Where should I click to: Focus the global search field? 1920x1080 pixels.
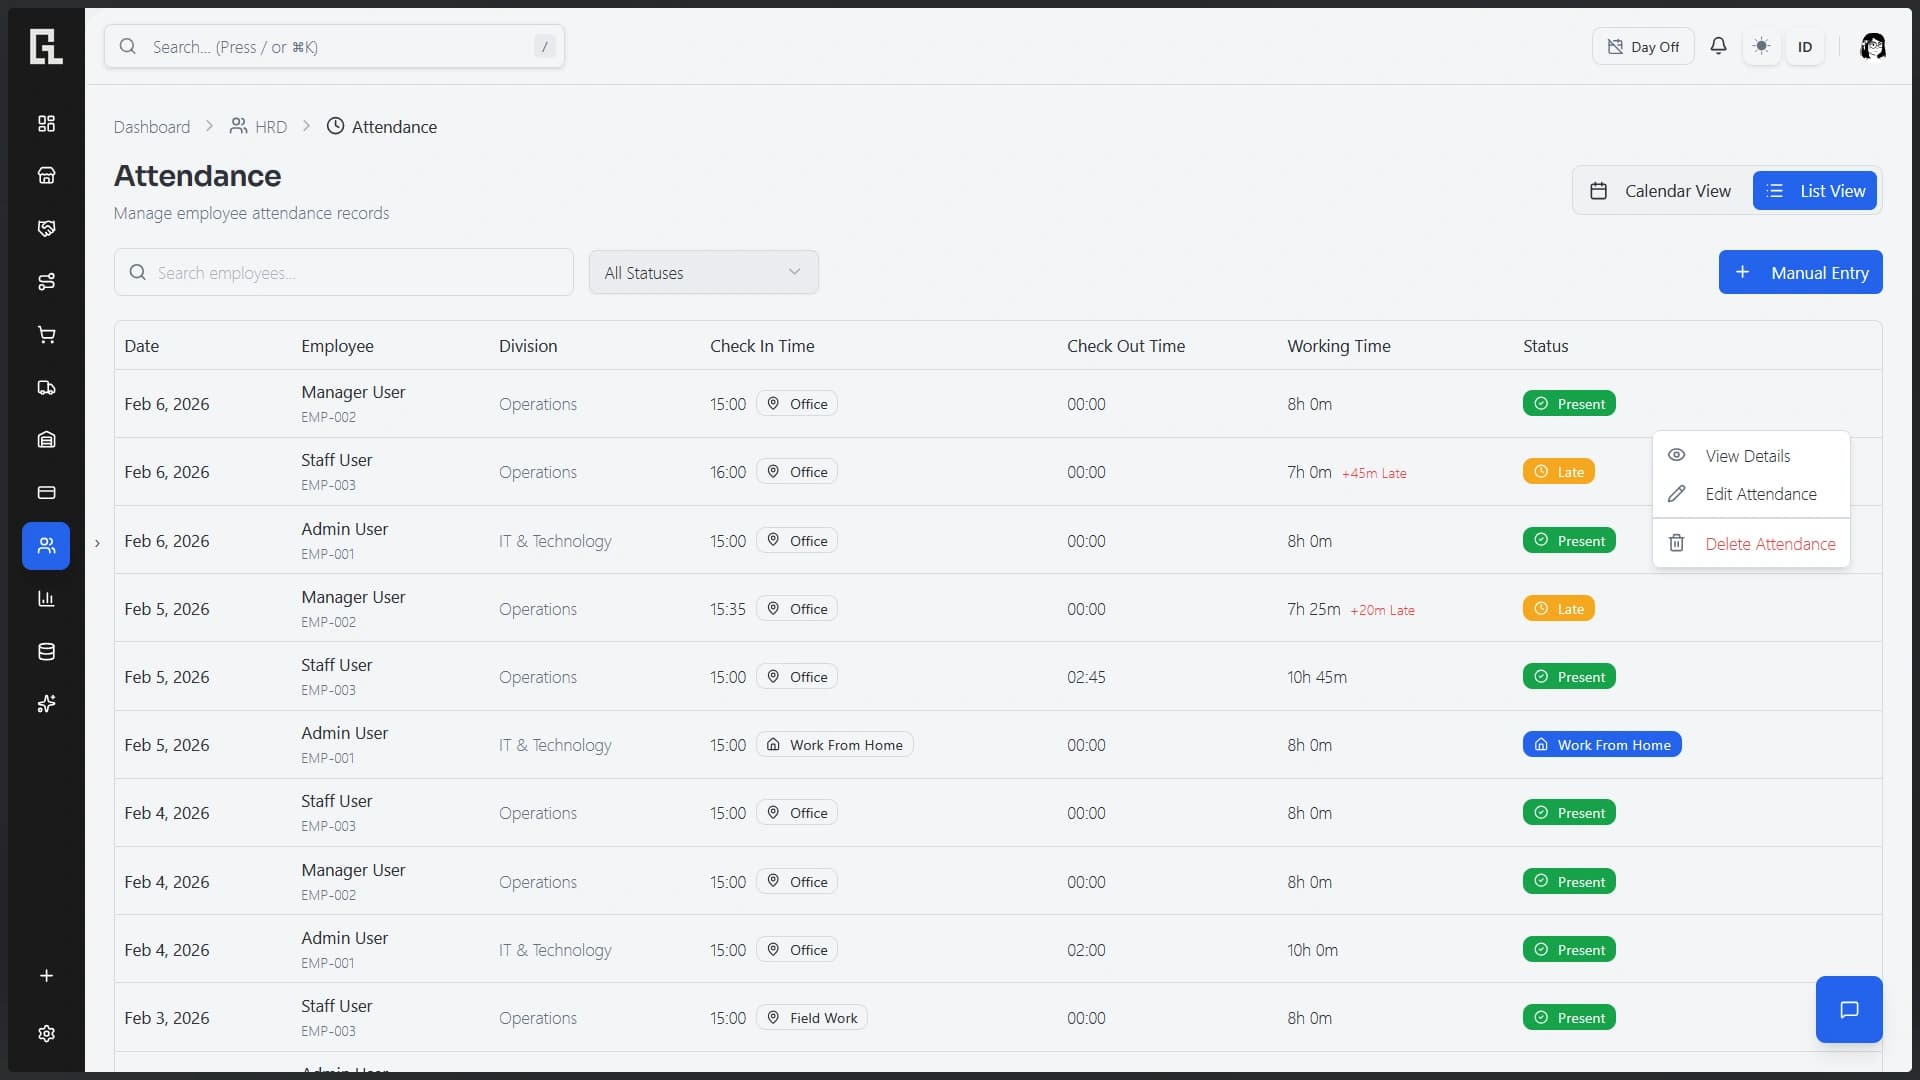coord(334,47)
